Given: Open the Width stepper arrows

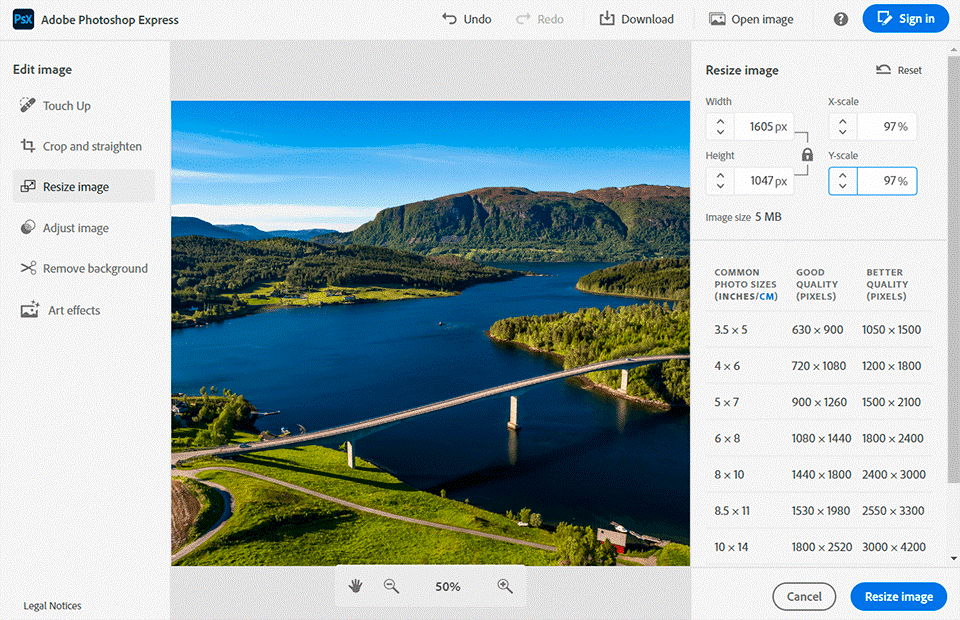Looking at the screenshot, I should pyautogui.click(x=720, y=127).
